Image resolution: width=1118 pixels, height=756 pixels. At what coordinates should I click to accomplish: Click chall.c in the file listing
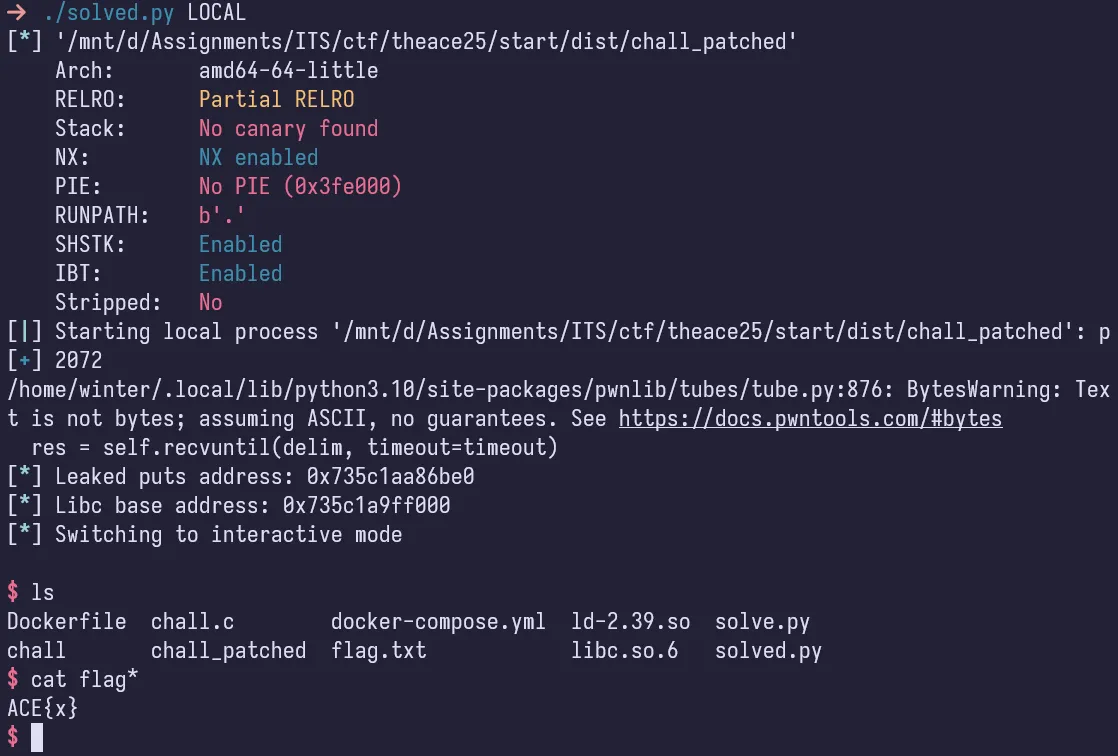[x=192, y=621]
